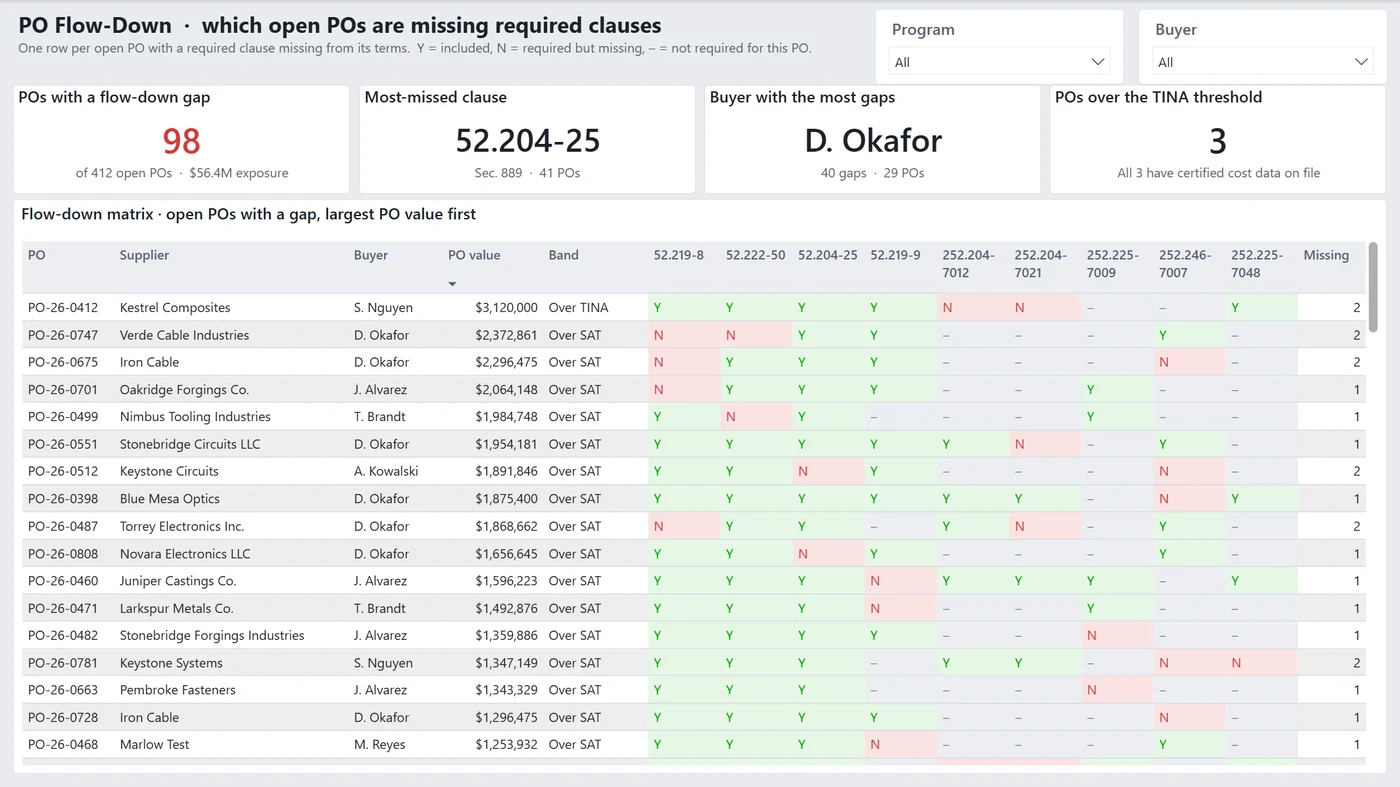
Task: Click the 252.246-7007 clause column header
Action: point(1187,264)
